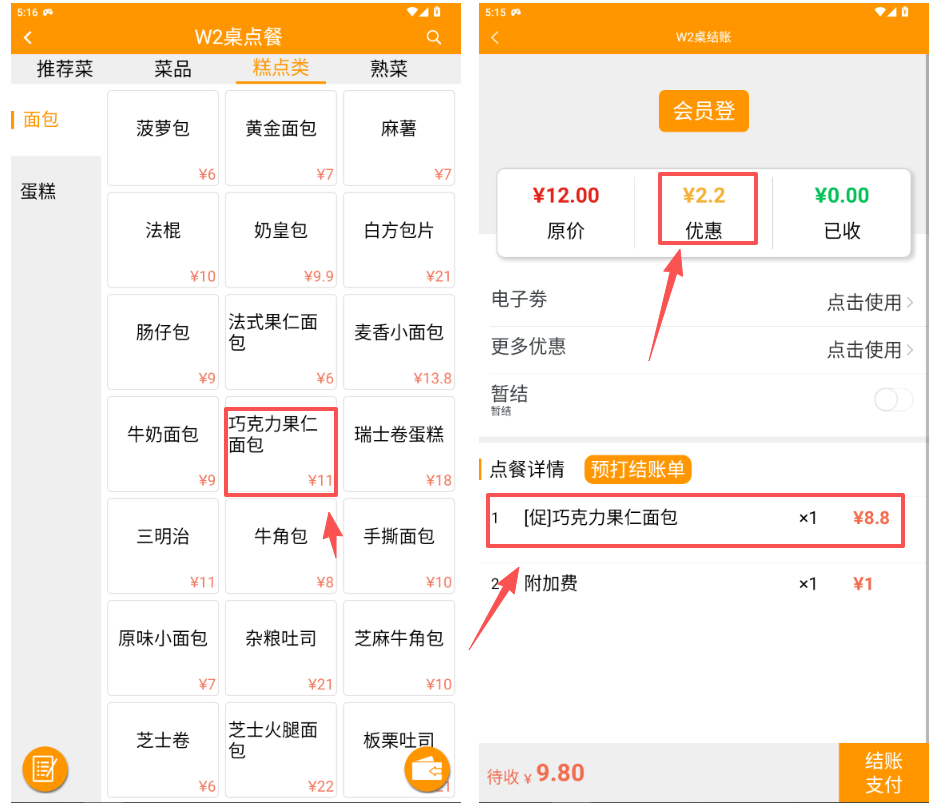Select the 菜品 tab
This screenshot has height=807, width=942.
tap(173, 69)
